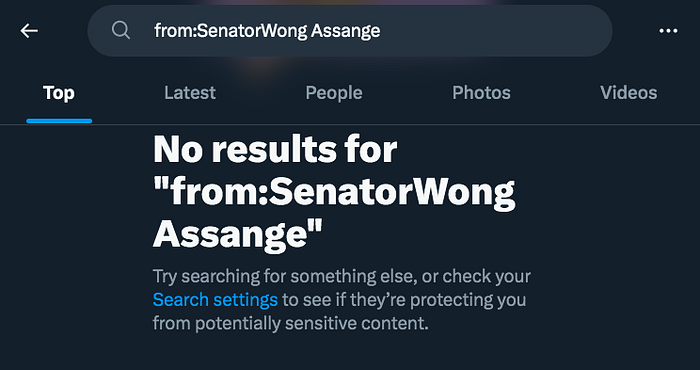Open the Photos results tab
The height and width of the screenshot is (370, 700).
(x=481, y=93)
